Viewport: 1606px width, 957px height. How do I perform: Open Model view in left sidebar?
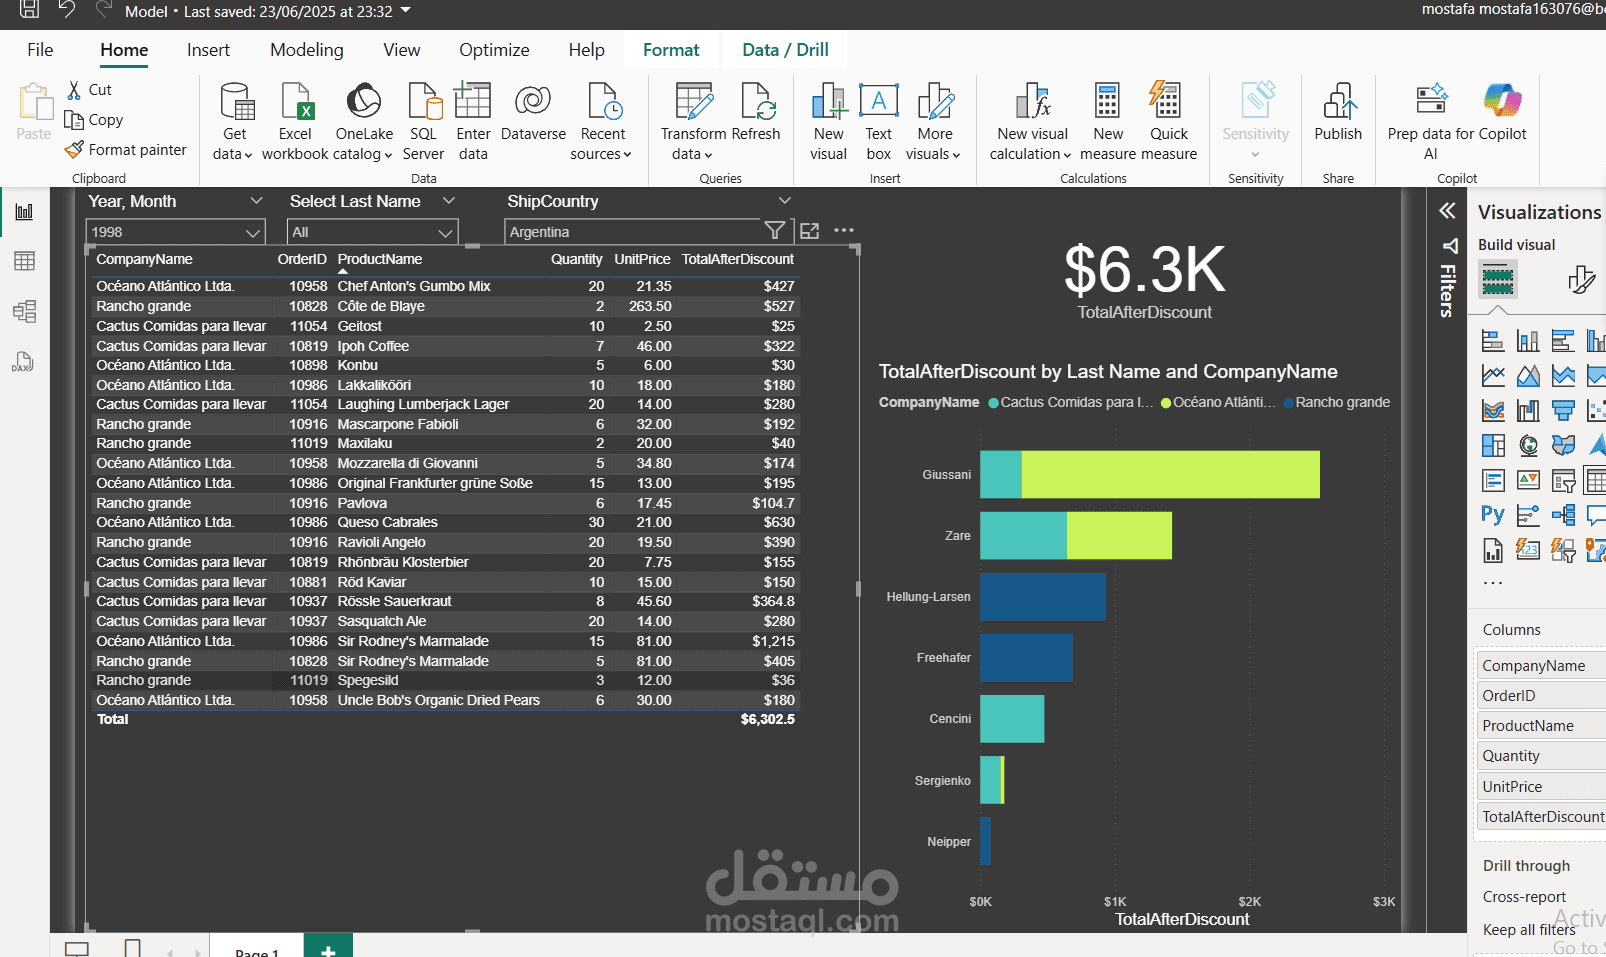point(24,312)
